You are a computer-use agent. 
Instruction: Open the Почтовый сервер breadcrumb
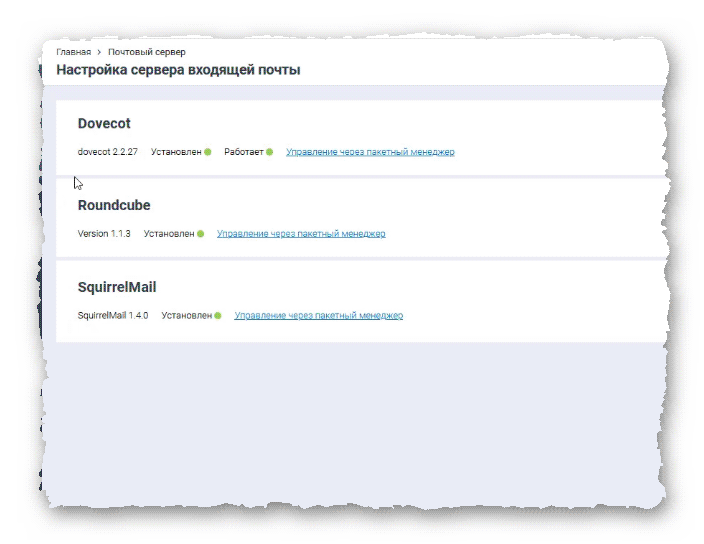(x=146, y=52)
